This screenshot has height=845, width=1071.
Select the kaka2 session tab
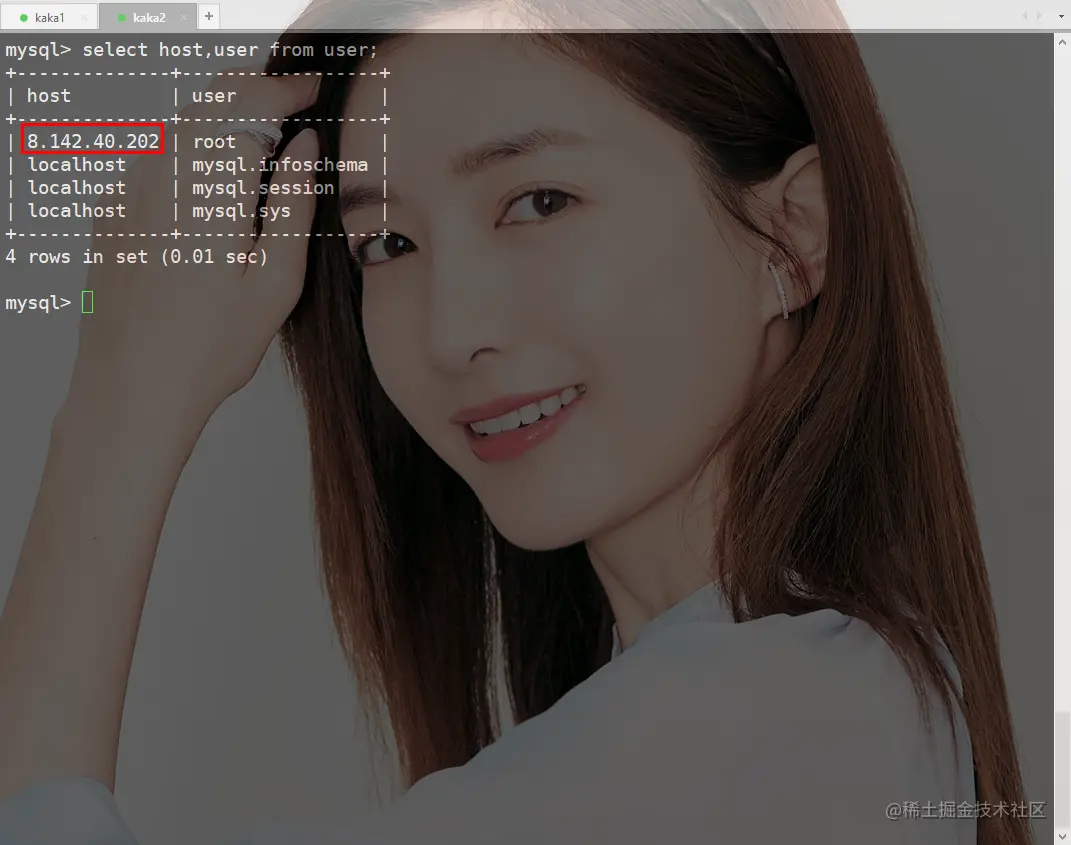[149, 17]
